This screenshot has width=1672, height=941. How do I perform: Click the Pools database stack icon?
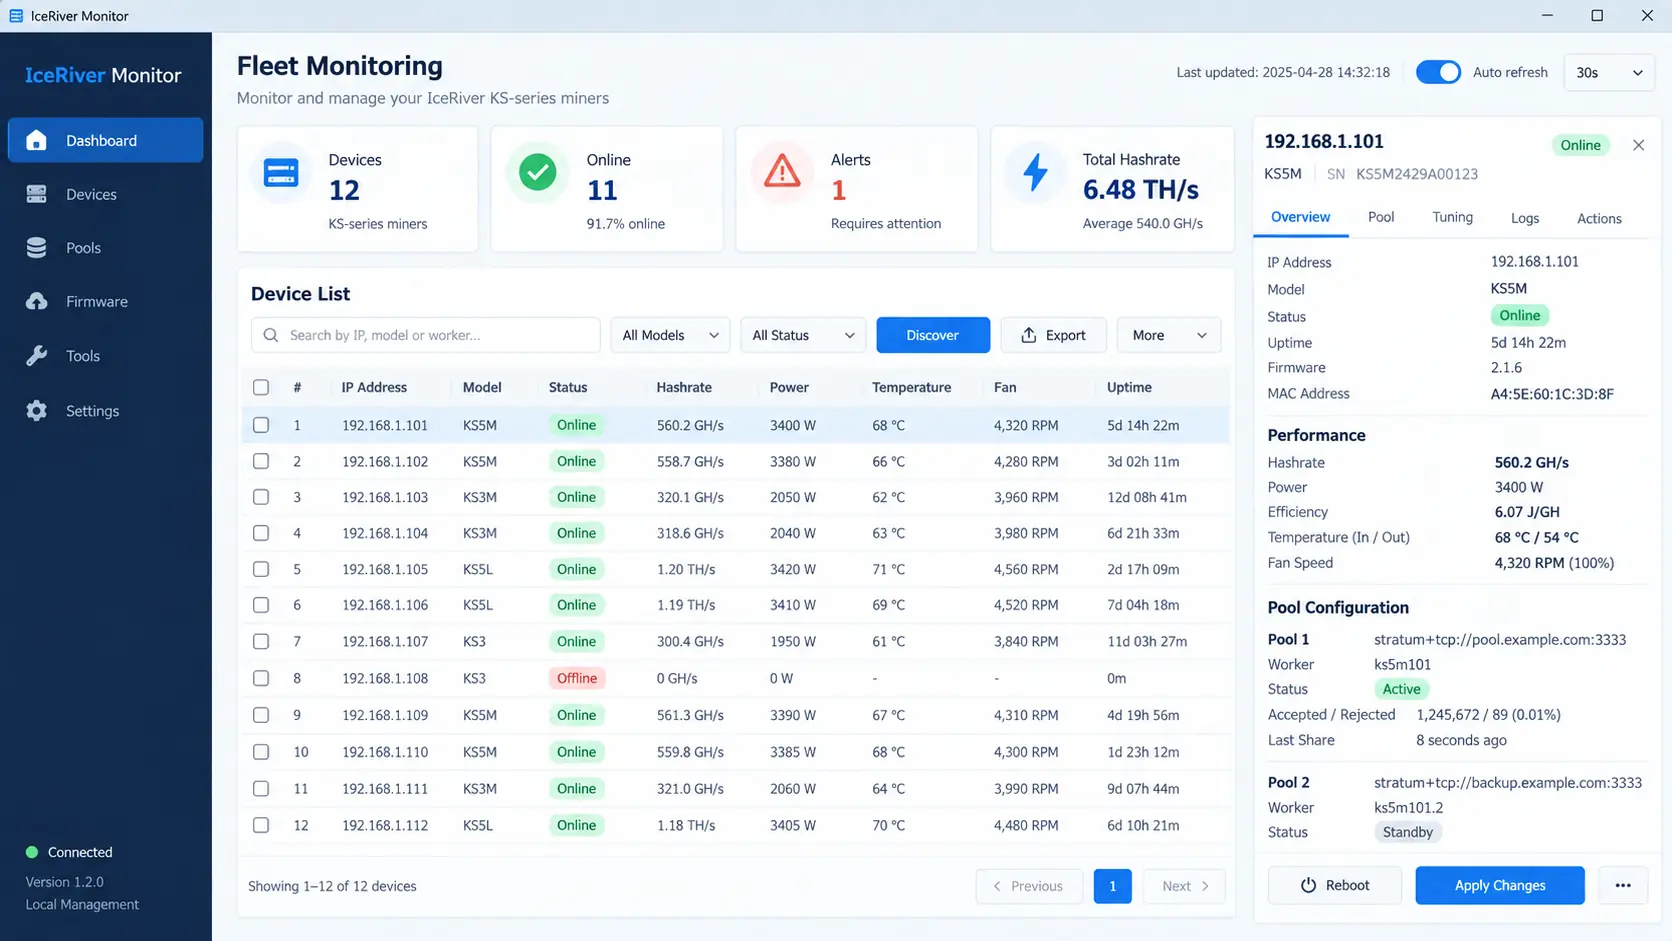click(x=37, y=248)
